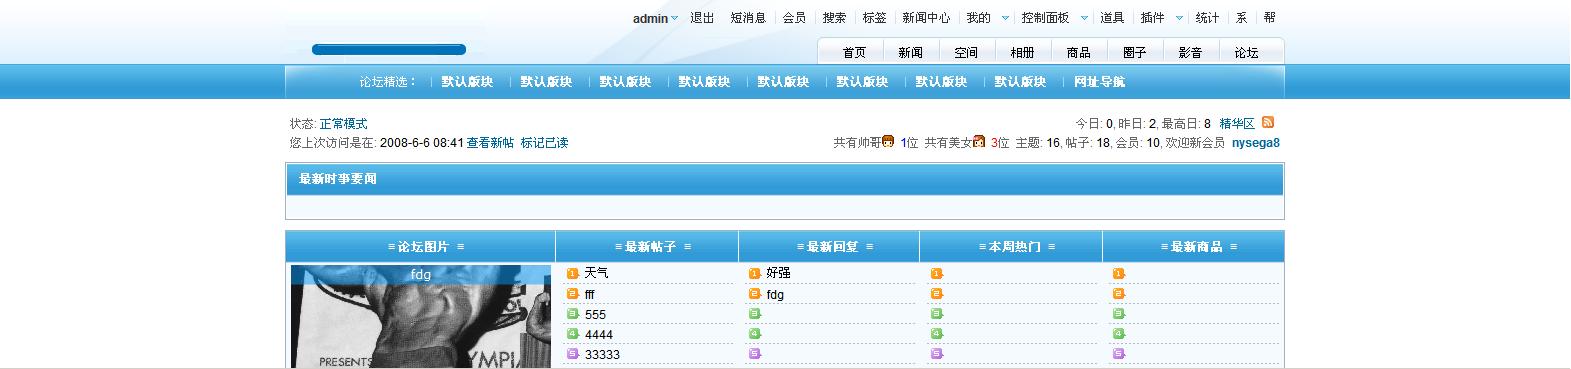Click 退出 to log out
Screen dimensions: 1571x369
[702, 18]
